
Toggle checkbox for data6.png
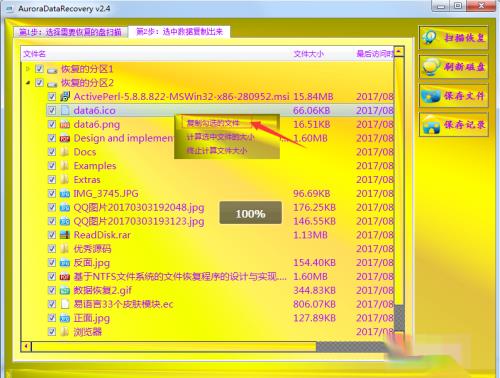coord(52,124)
